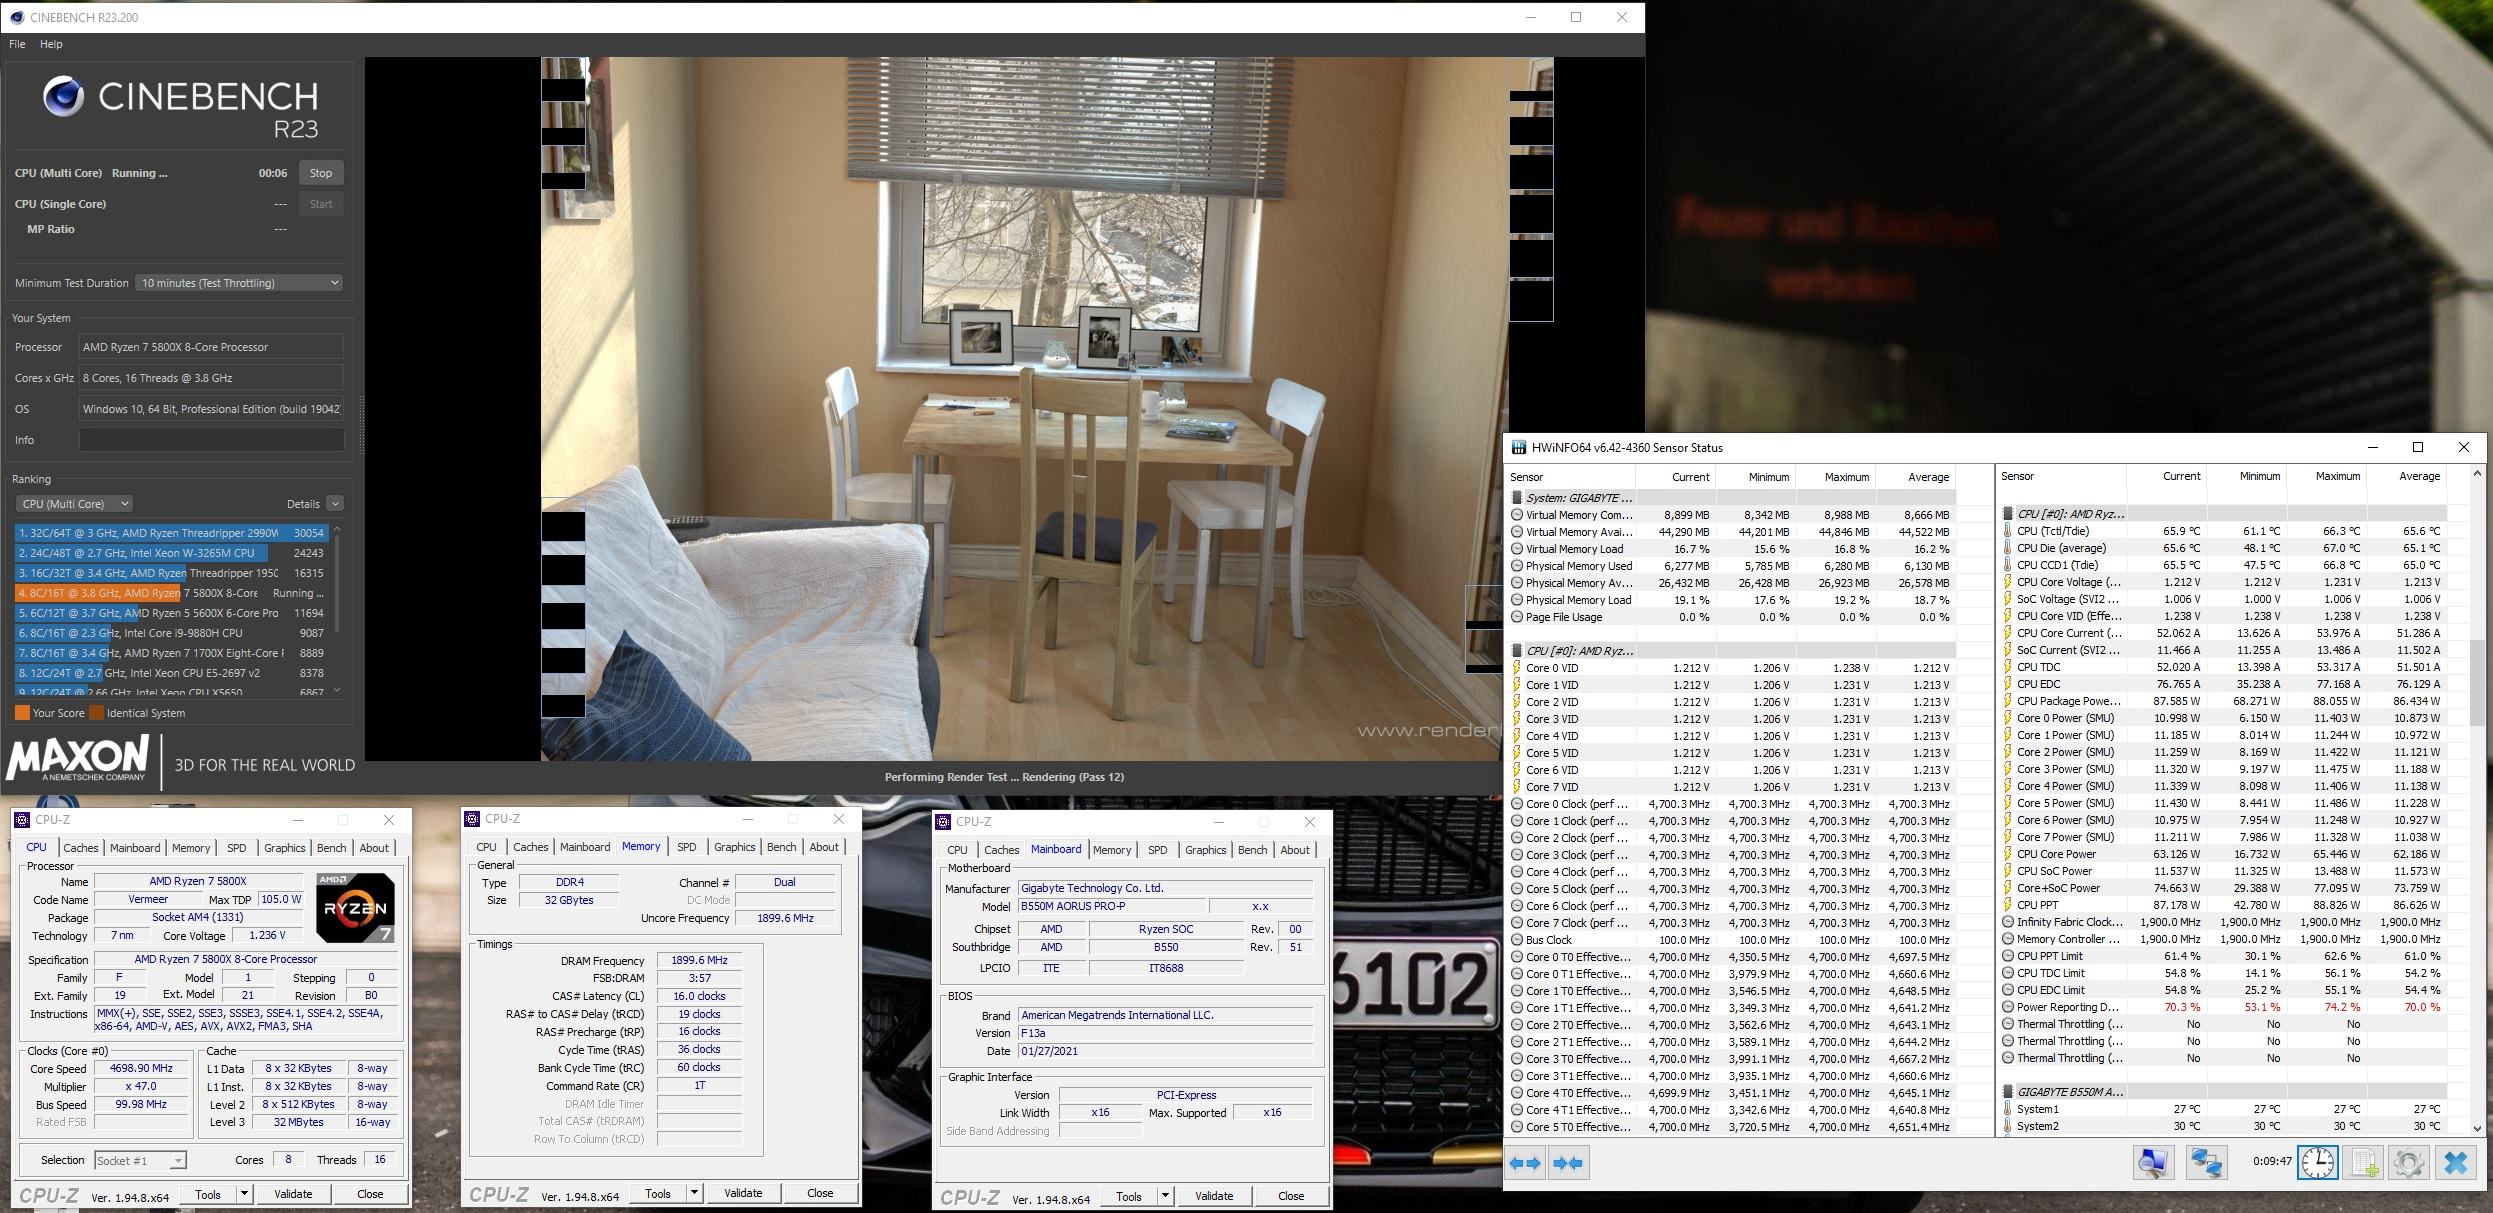The width and height of the screenshot is (2493, 1213).
Task: Open Tools dropdown arrow in Memory CPU-Z window
Action: click(x=694, y=1193)
